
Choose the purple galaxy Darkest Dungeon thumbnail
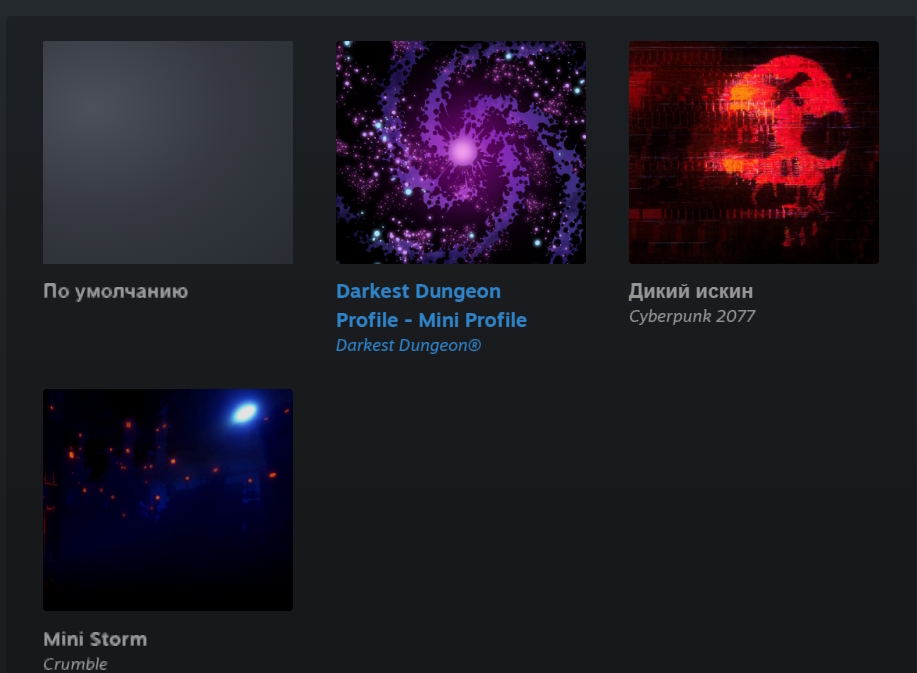tap(461, 152)
